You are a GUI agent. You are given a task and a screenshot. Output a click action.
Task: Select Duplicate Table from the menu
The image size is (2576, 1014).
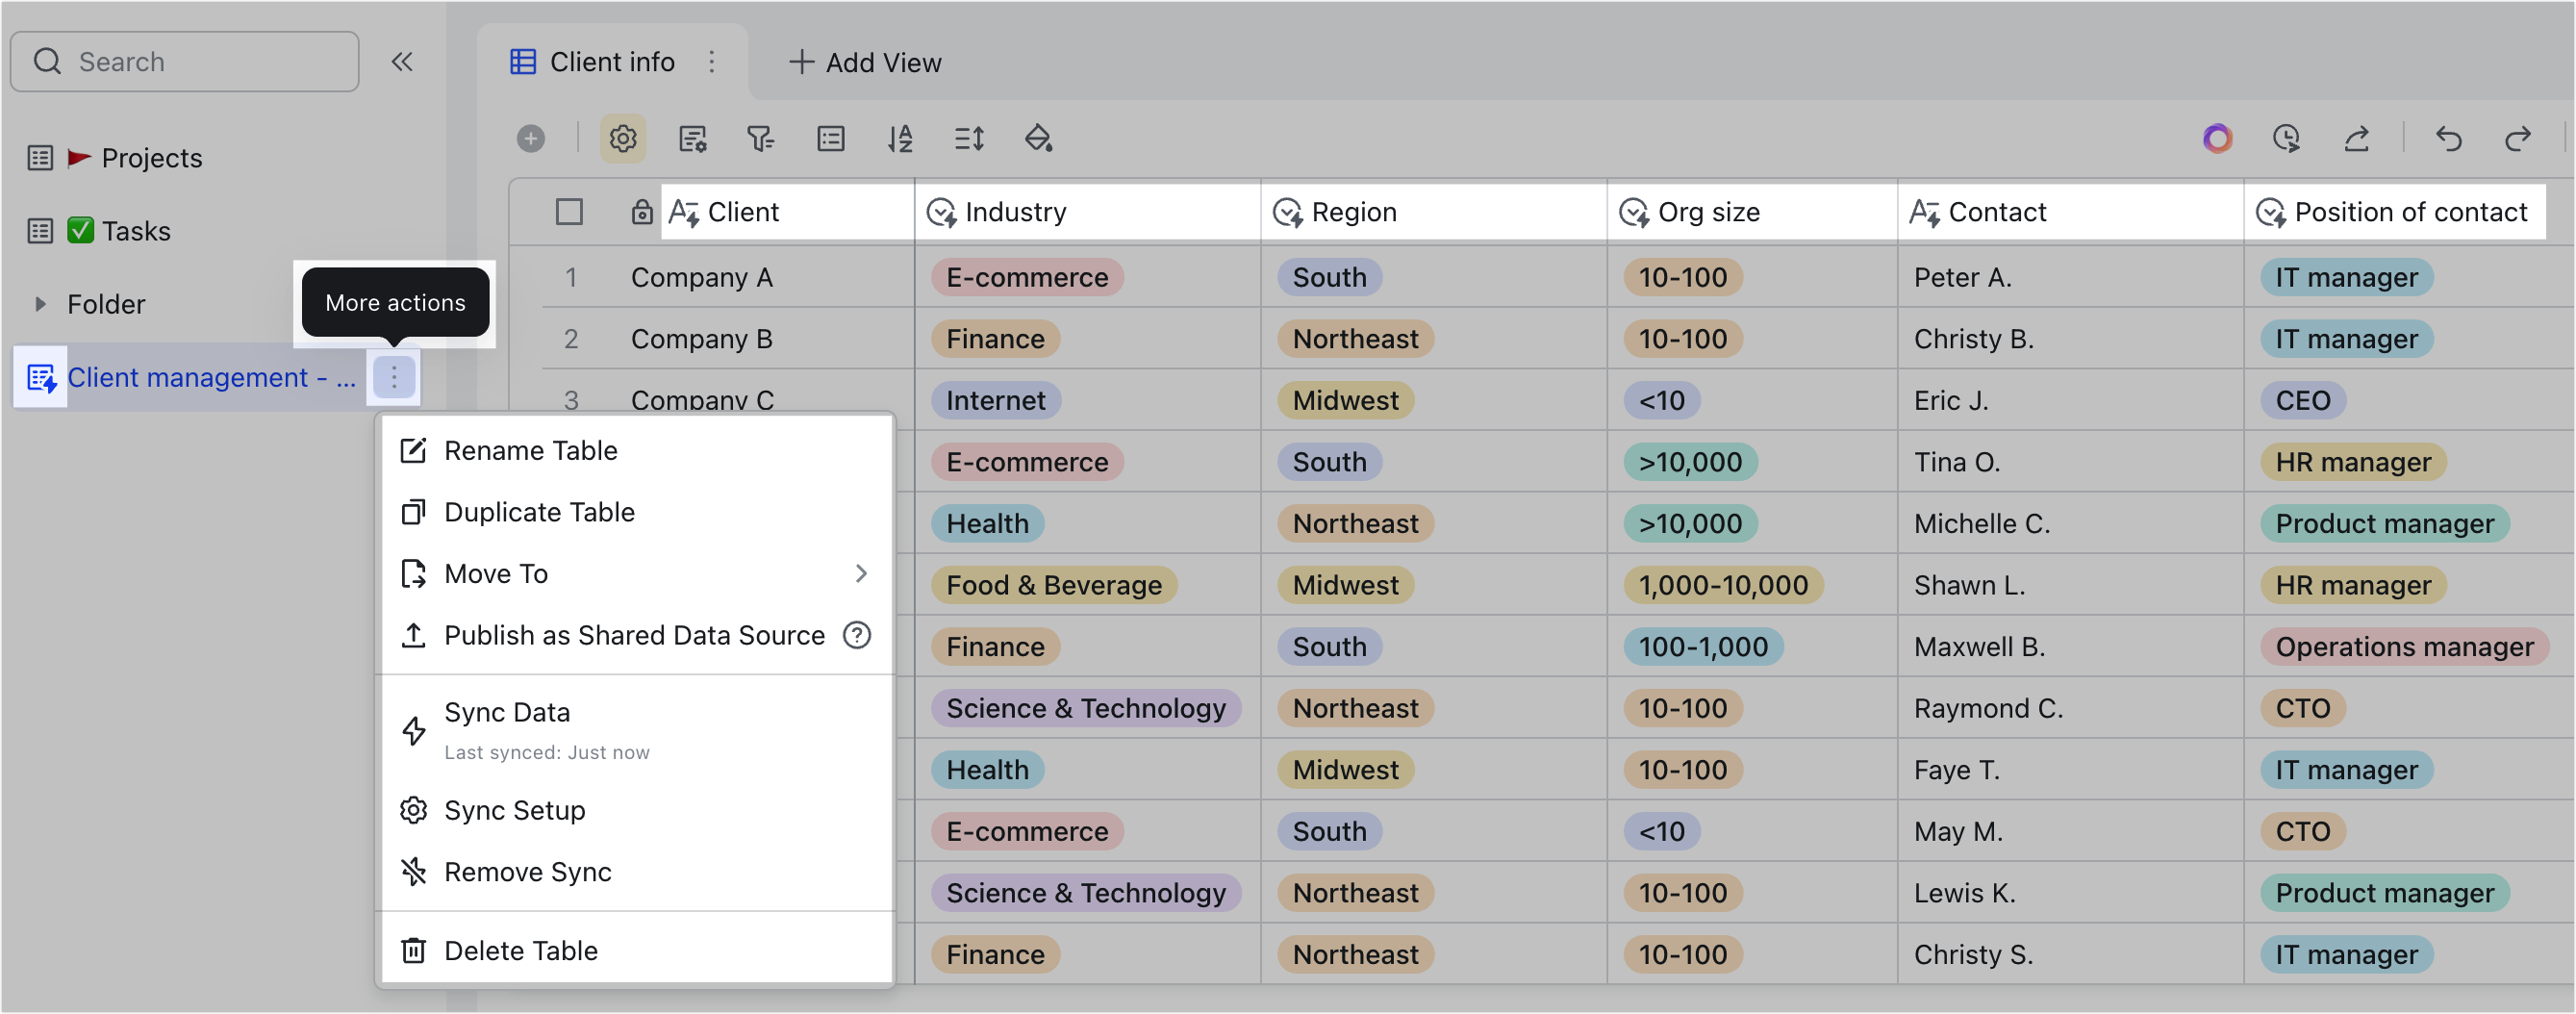click(540, 511)
